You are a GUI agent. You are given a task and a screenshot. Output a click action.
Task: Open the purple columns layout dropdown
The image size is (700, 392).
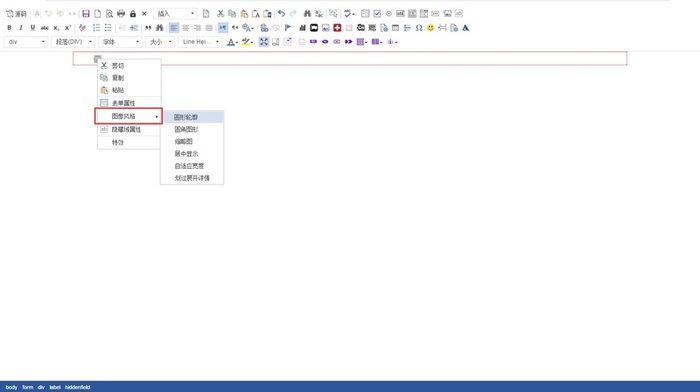[x=377, y=42]
